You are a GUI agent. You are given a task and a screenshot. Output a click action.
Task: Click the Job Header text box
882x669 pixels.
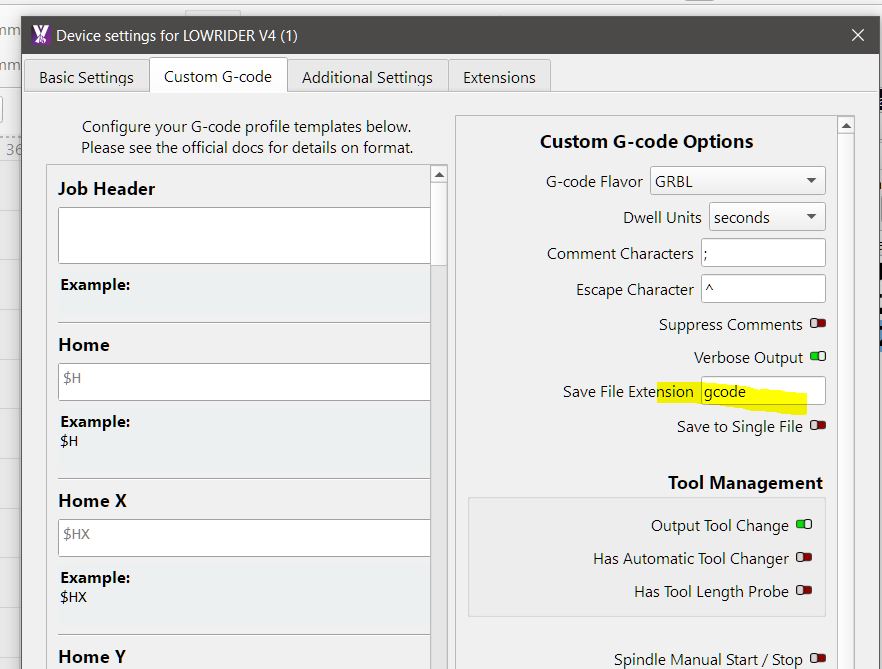pyautogui.click(x=244, y=235)
